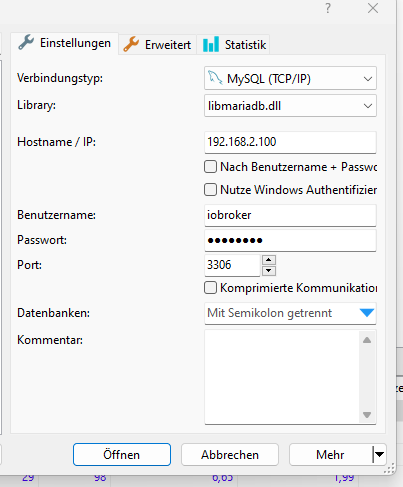
Task: Switch to the Statistik tab
Action: (233, 45)
